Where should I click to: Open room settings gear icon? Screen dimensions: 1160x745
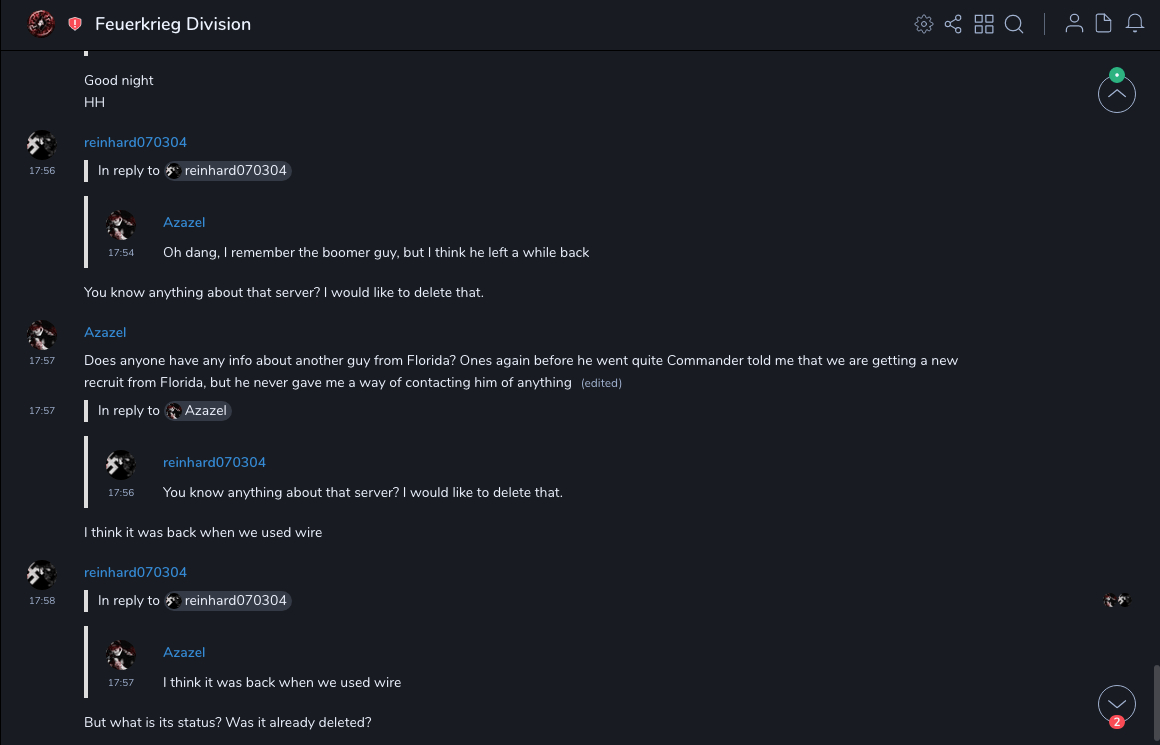coord(924,24)
